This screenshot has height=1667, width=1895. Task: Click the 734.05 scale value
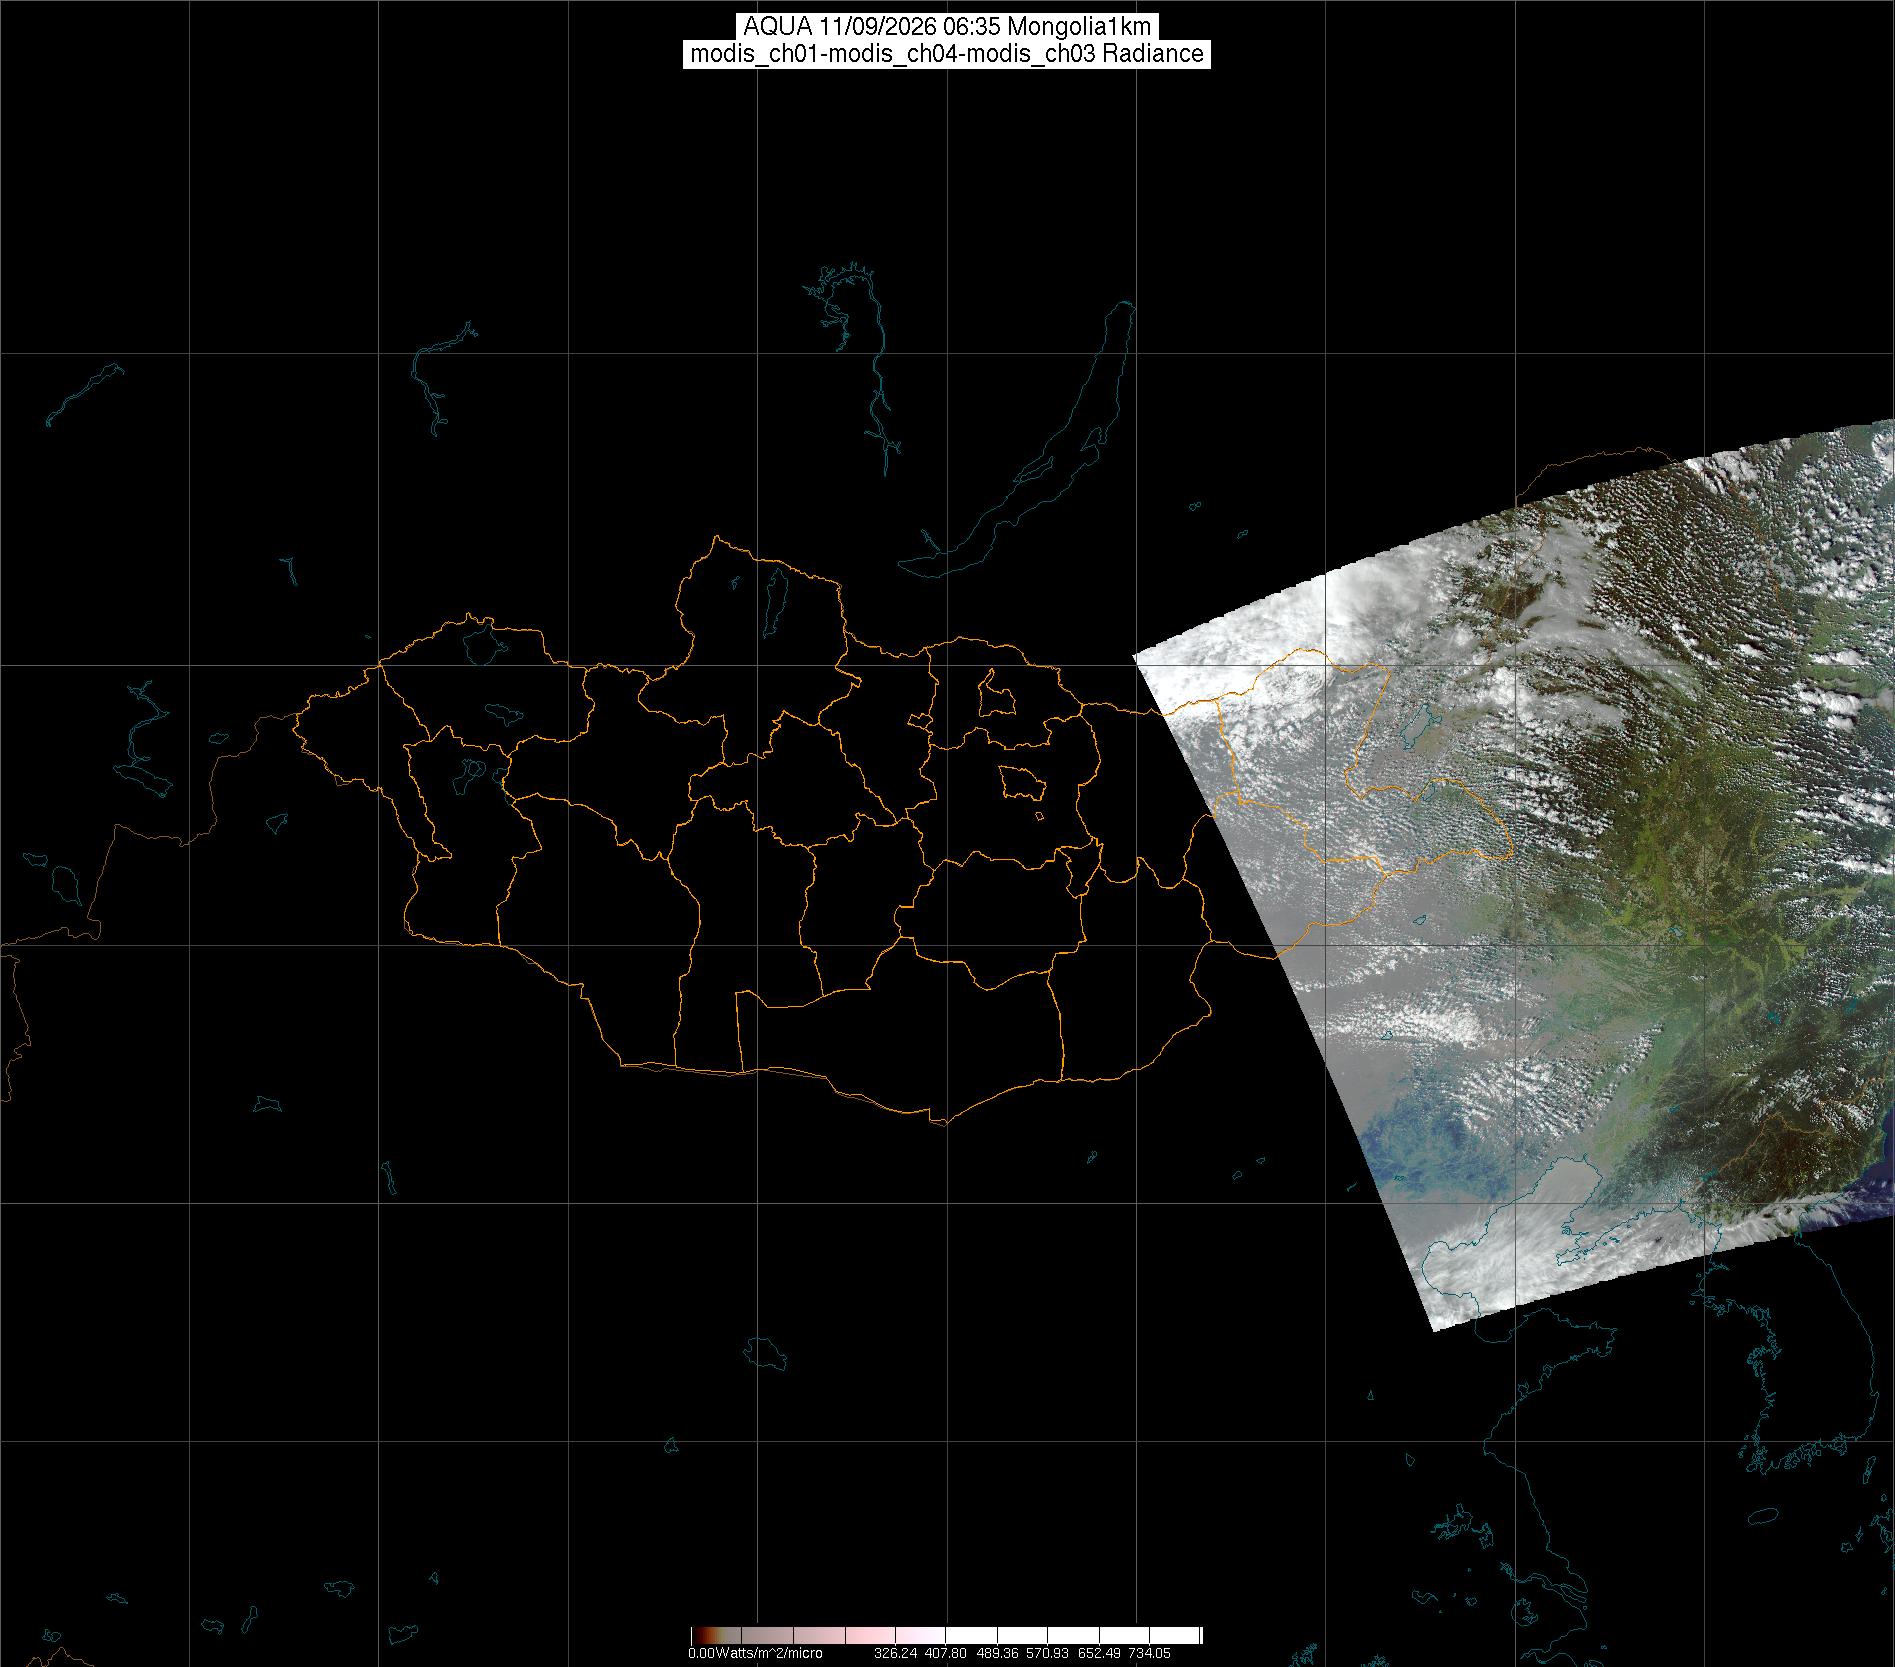click(x=1149, y=1654)
